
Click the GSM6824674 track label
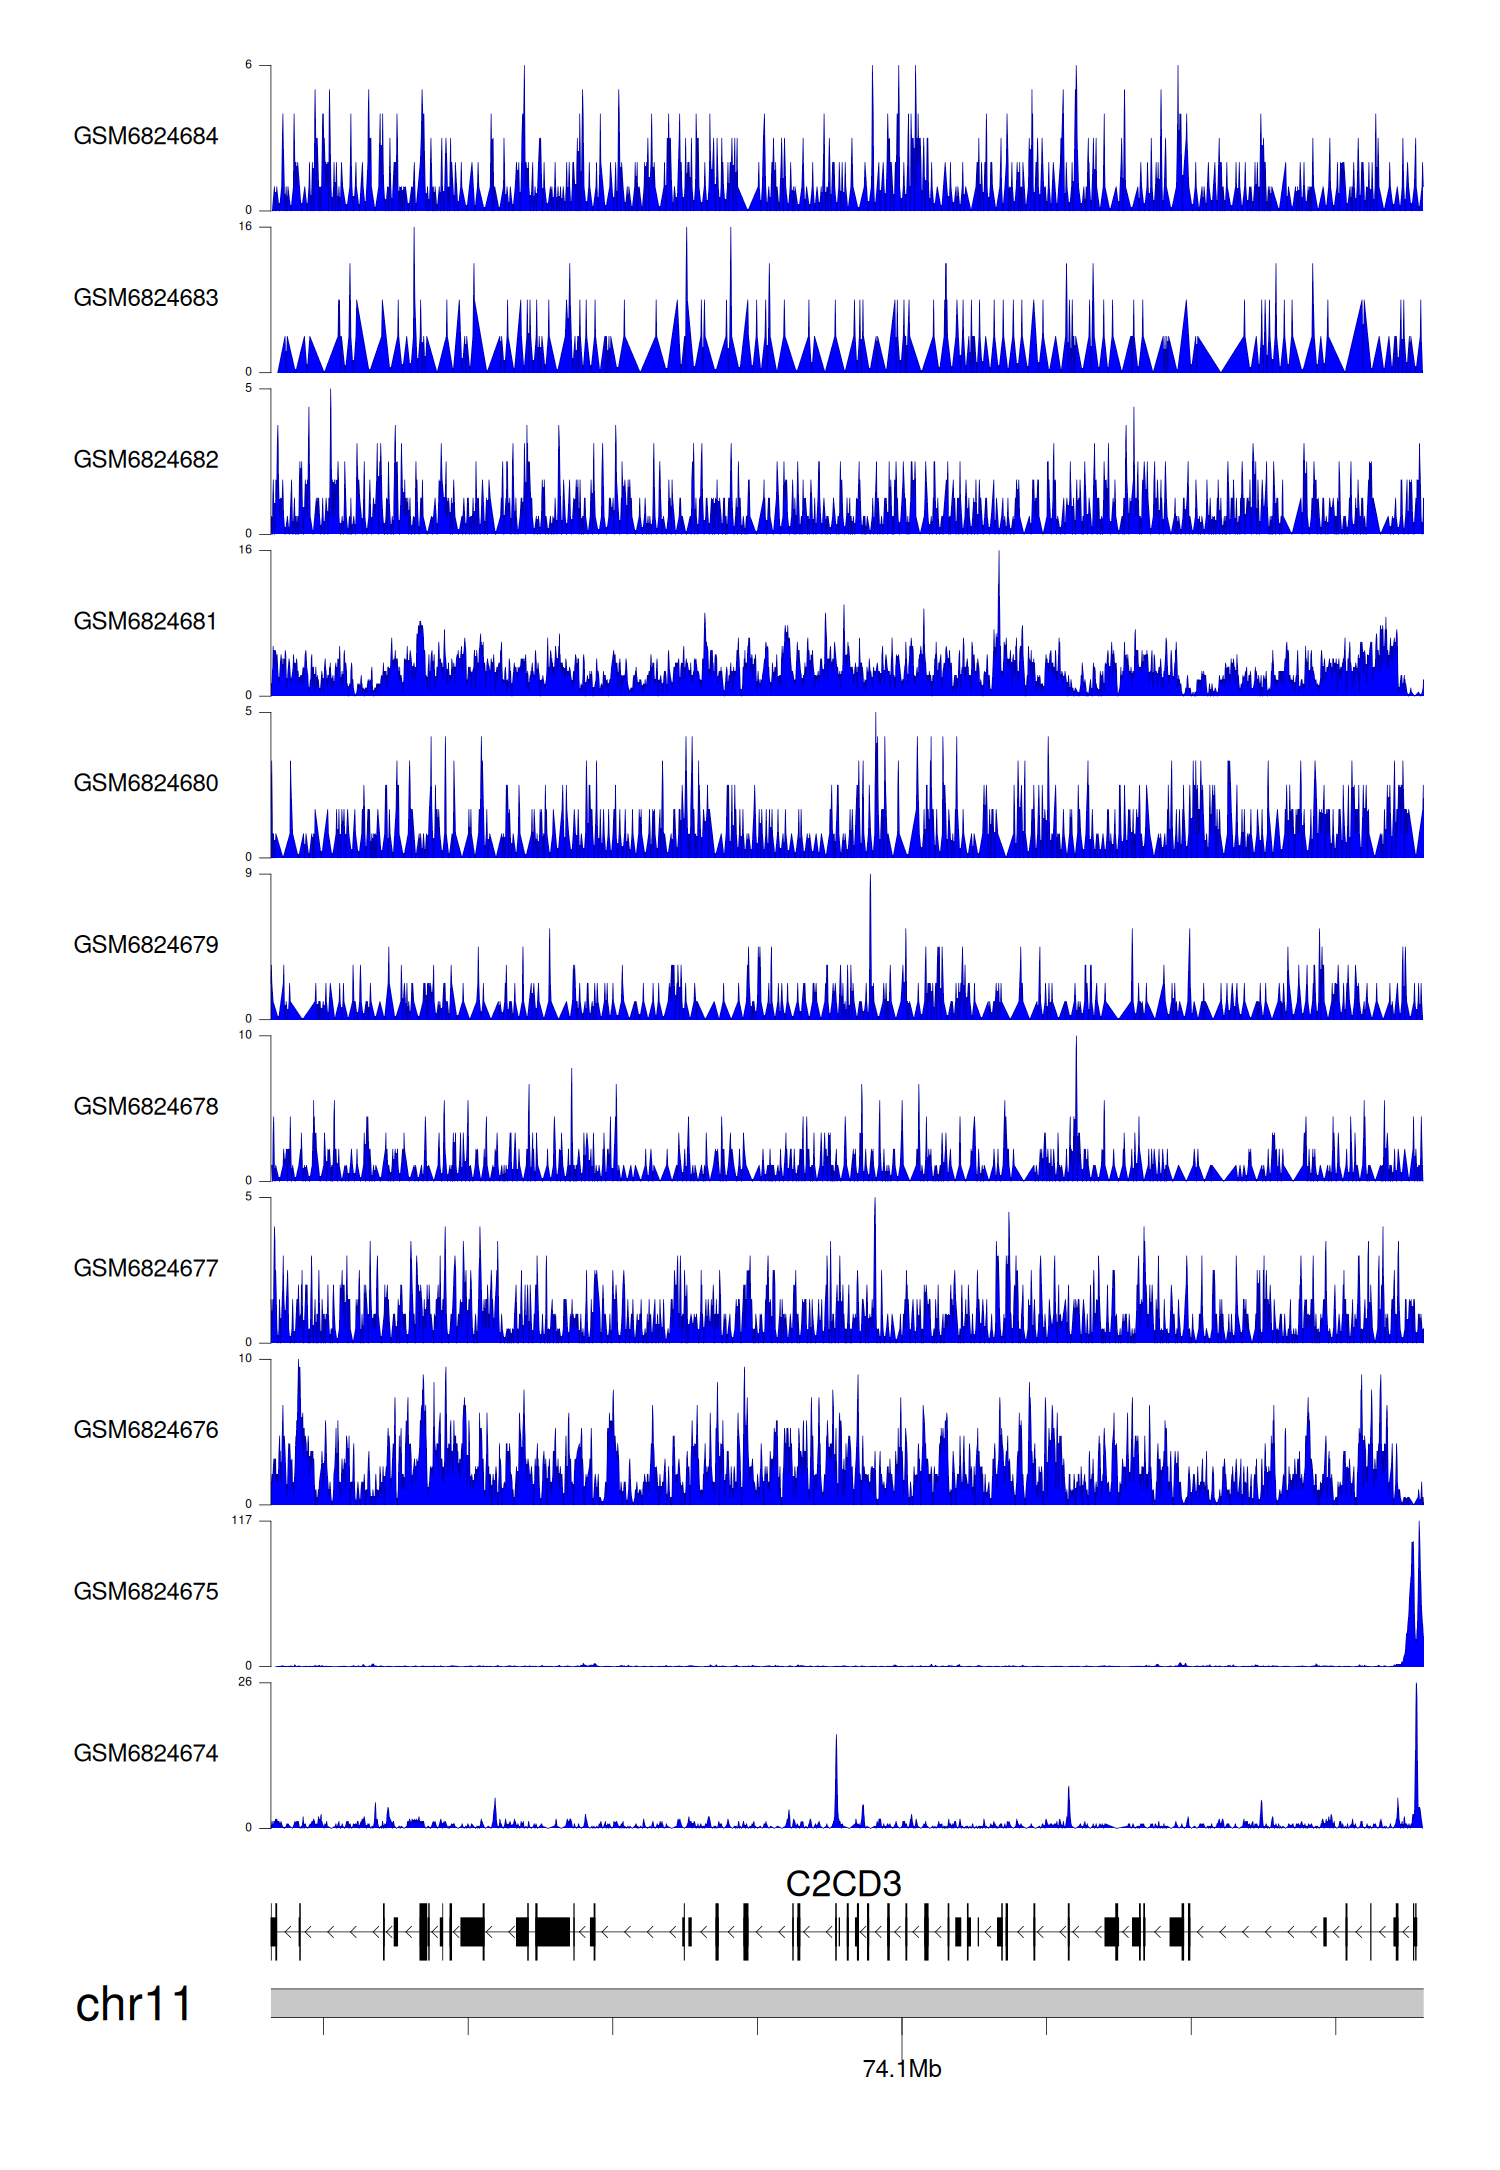[x=145, y=1754]
